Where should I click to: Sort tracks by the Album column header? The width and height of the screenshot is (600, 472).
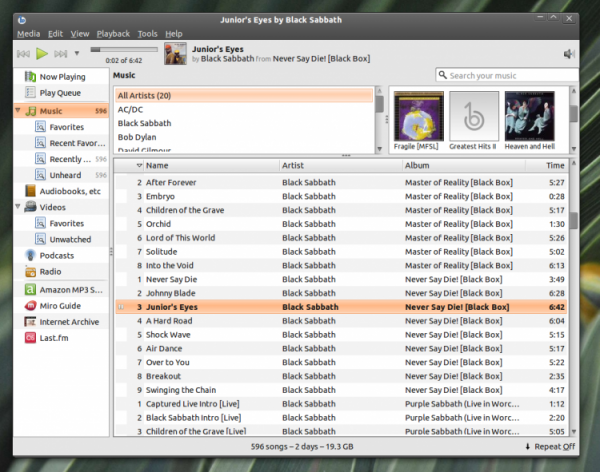pyautogui.click(x=417, y=165)
